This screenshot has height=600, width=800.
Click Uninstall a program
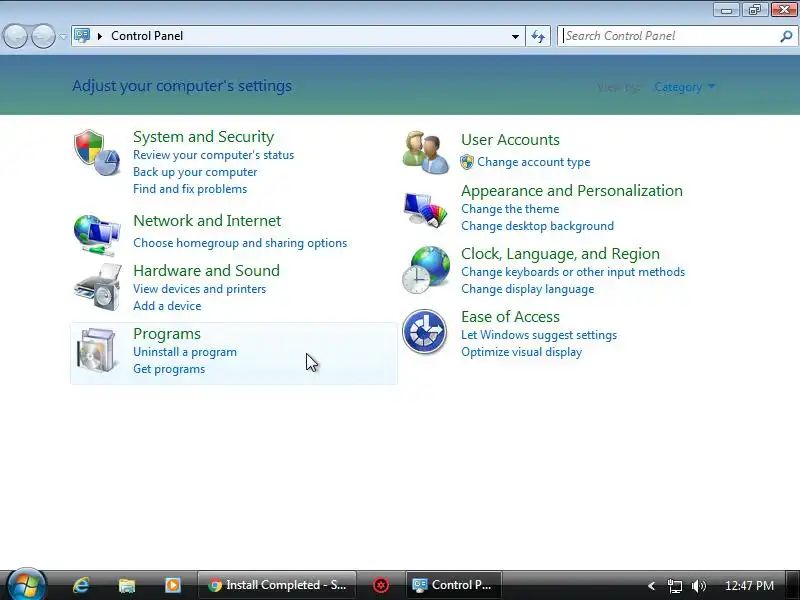[x=185, y=352]
